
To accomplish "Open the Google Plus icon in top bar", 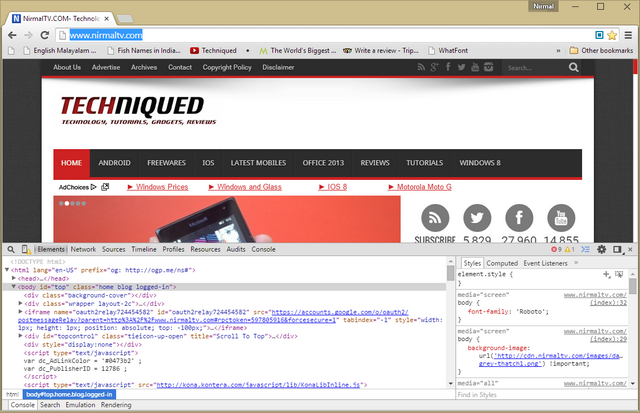I will tap(434, 67).
